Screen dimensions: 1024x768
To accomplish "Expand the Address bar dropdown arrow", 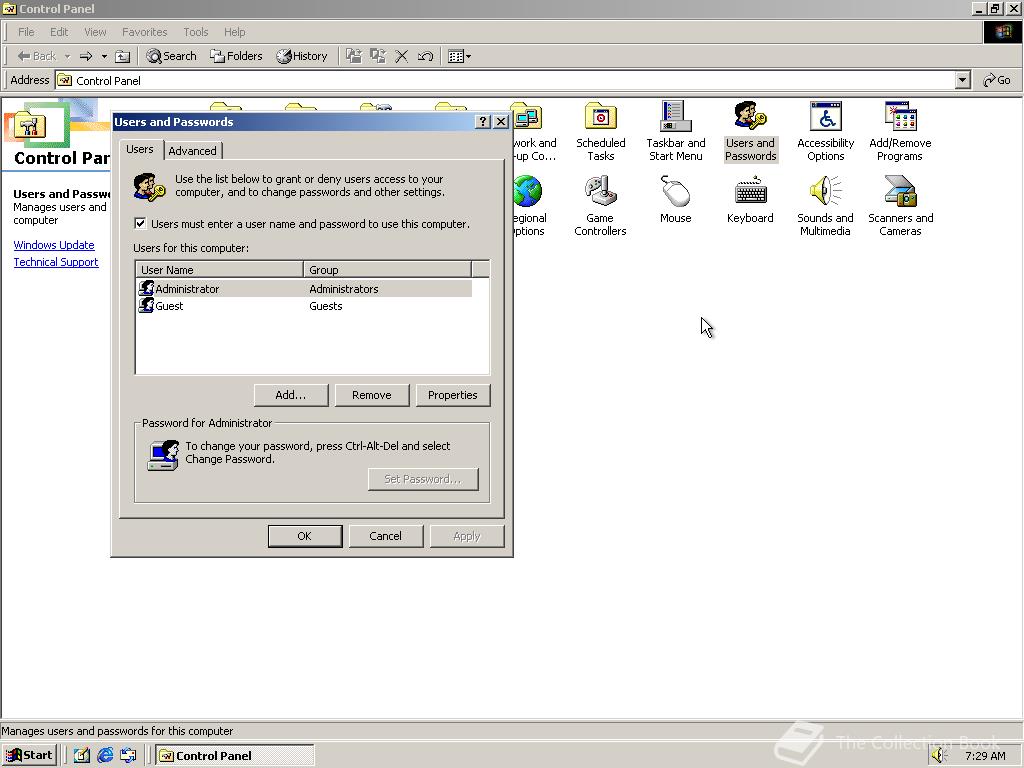I will tap(962, 80).
